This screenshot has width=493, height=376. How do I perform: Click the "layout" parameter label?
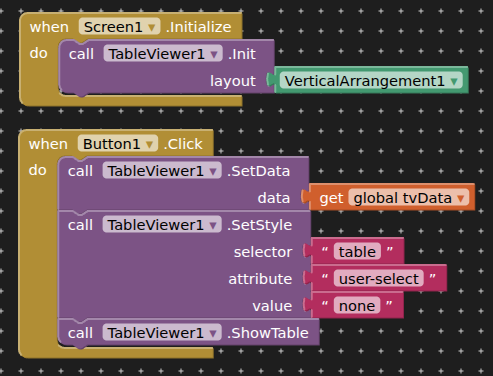tap(233, 81)
